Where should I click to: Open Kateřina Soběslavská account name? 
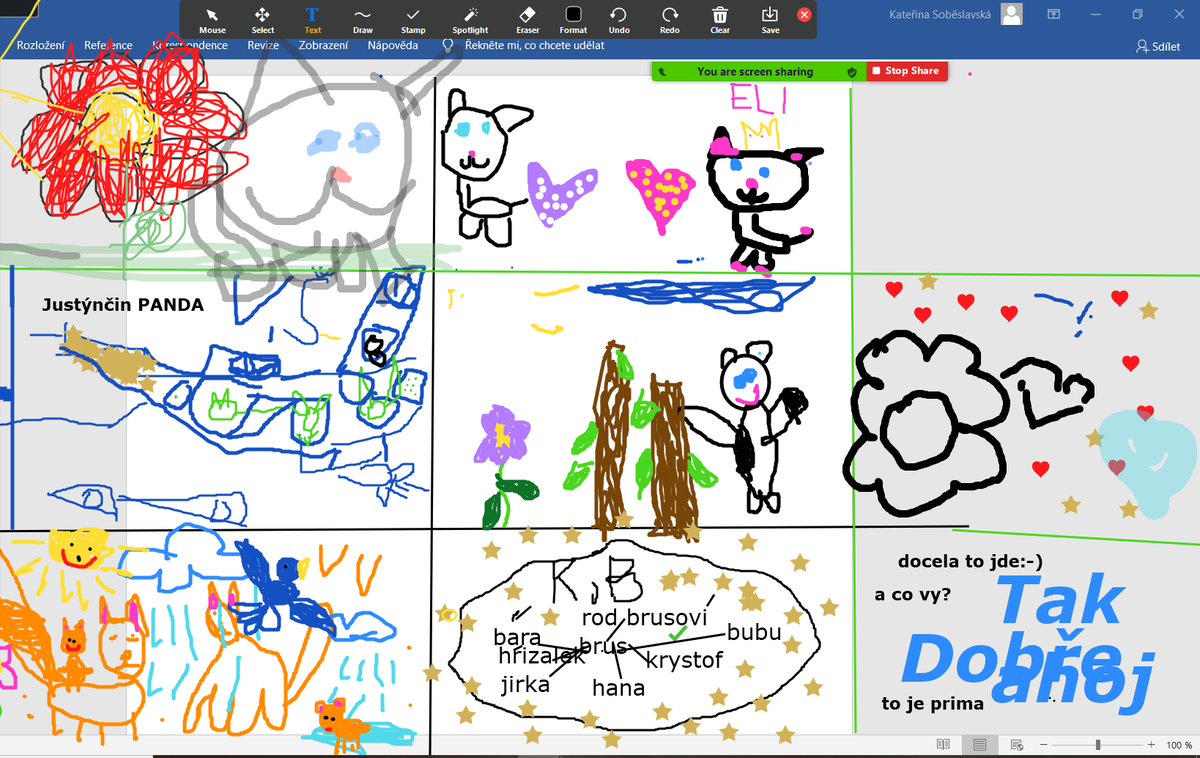coord(941,14)
